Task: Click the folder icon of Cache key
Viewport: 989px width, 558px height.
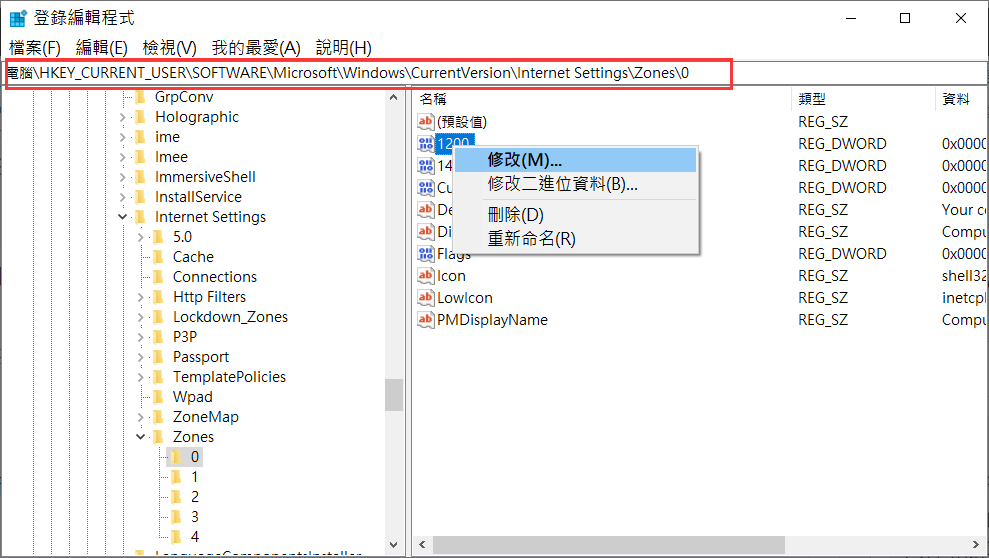Action: 159,257
